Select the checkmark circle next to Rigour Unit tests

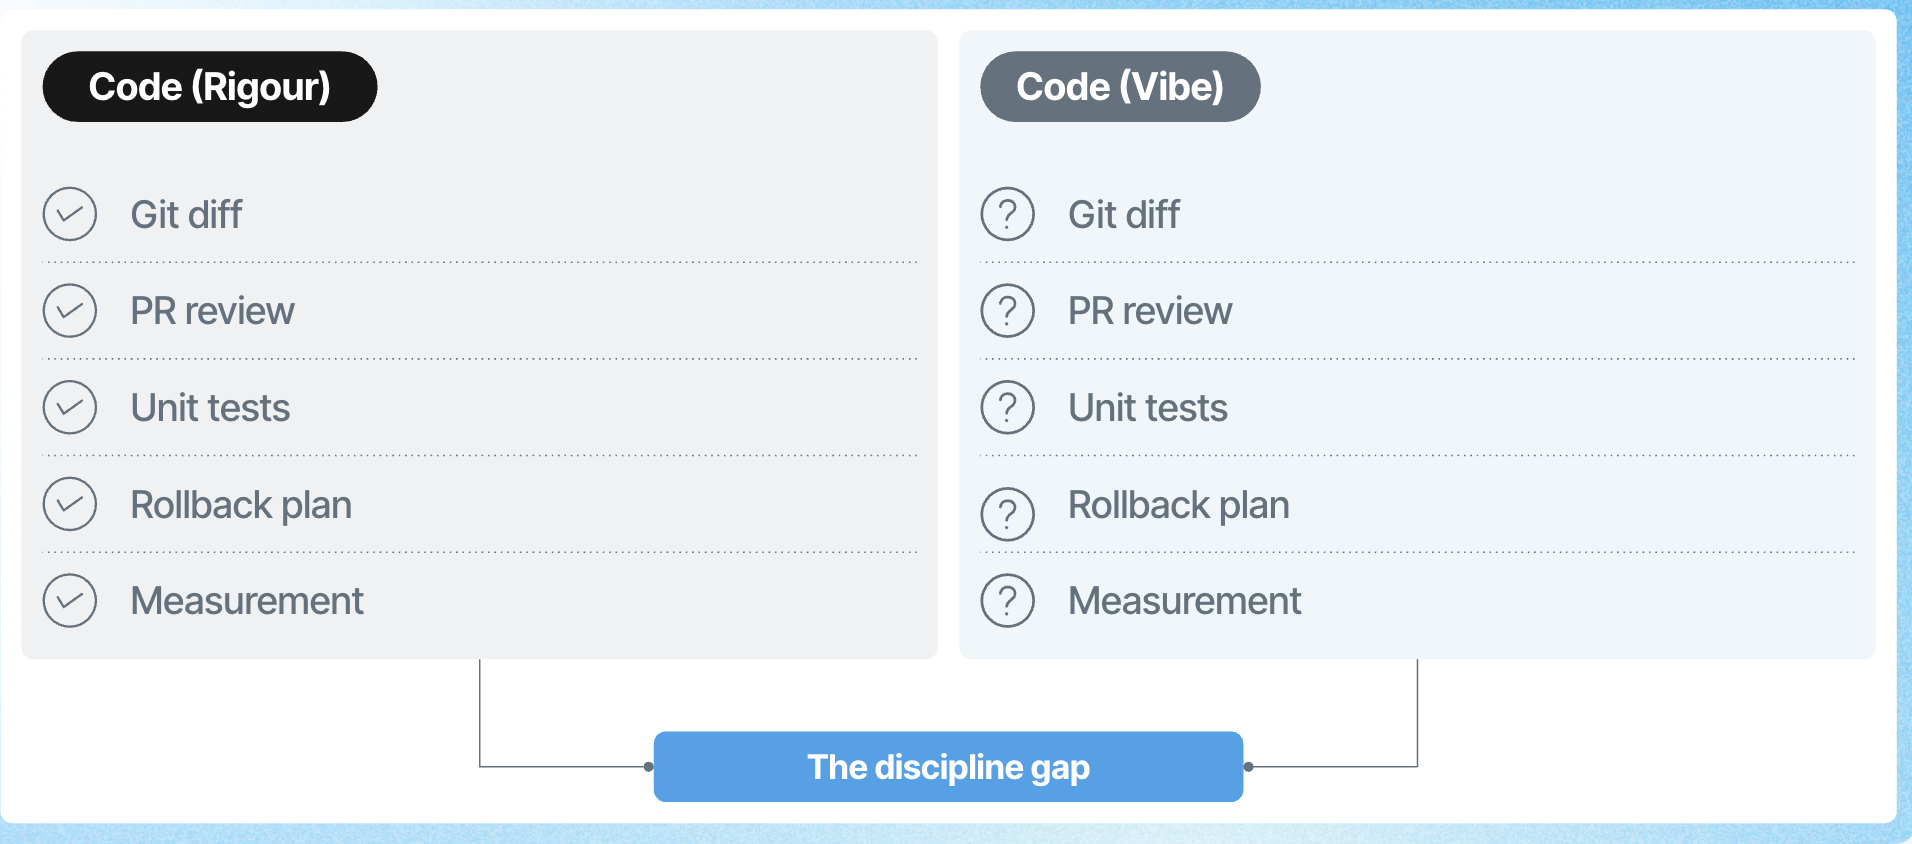pyautogui.click(x=70, y=407)
